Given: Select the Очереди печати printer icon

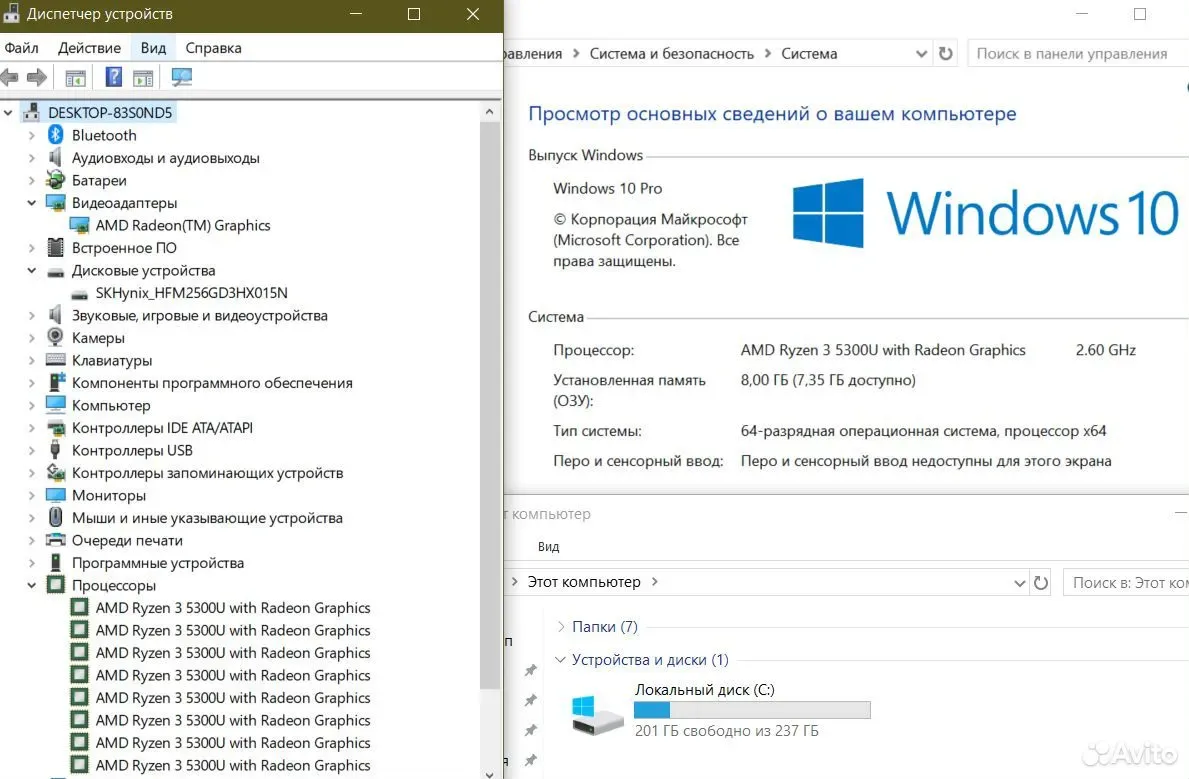Looking at the screenshot, I should (55, 540).
